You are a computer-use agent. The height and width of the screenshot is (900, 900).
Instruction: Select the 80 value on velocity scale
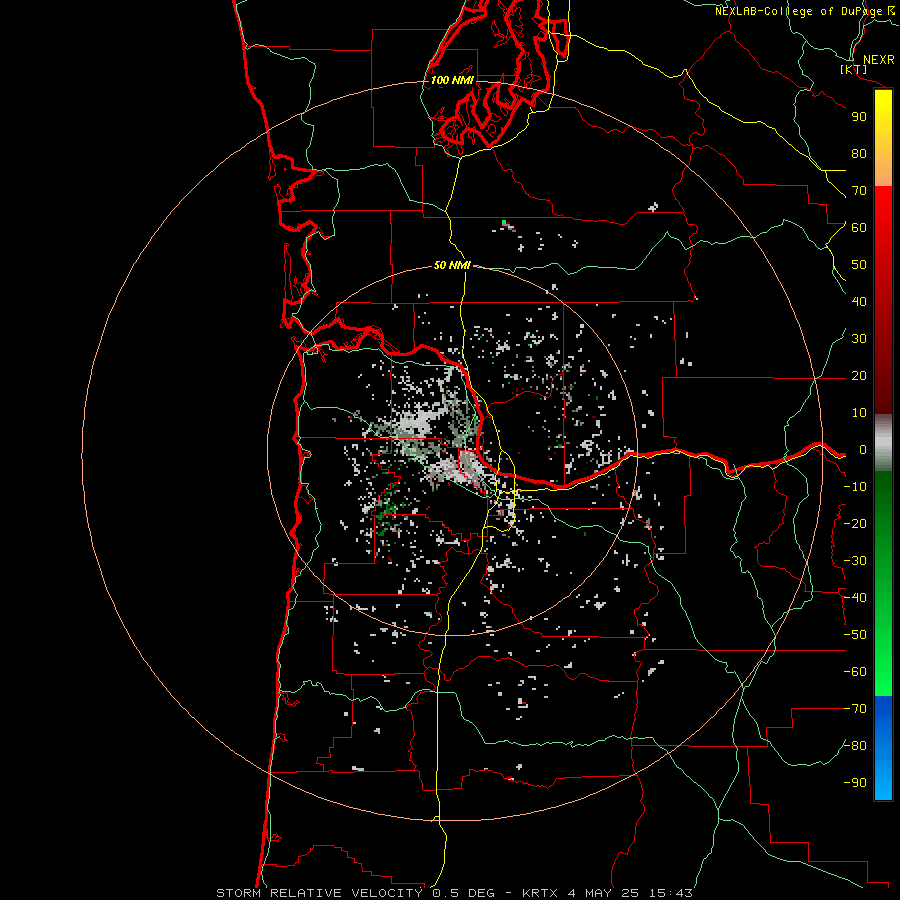(859, 154)
